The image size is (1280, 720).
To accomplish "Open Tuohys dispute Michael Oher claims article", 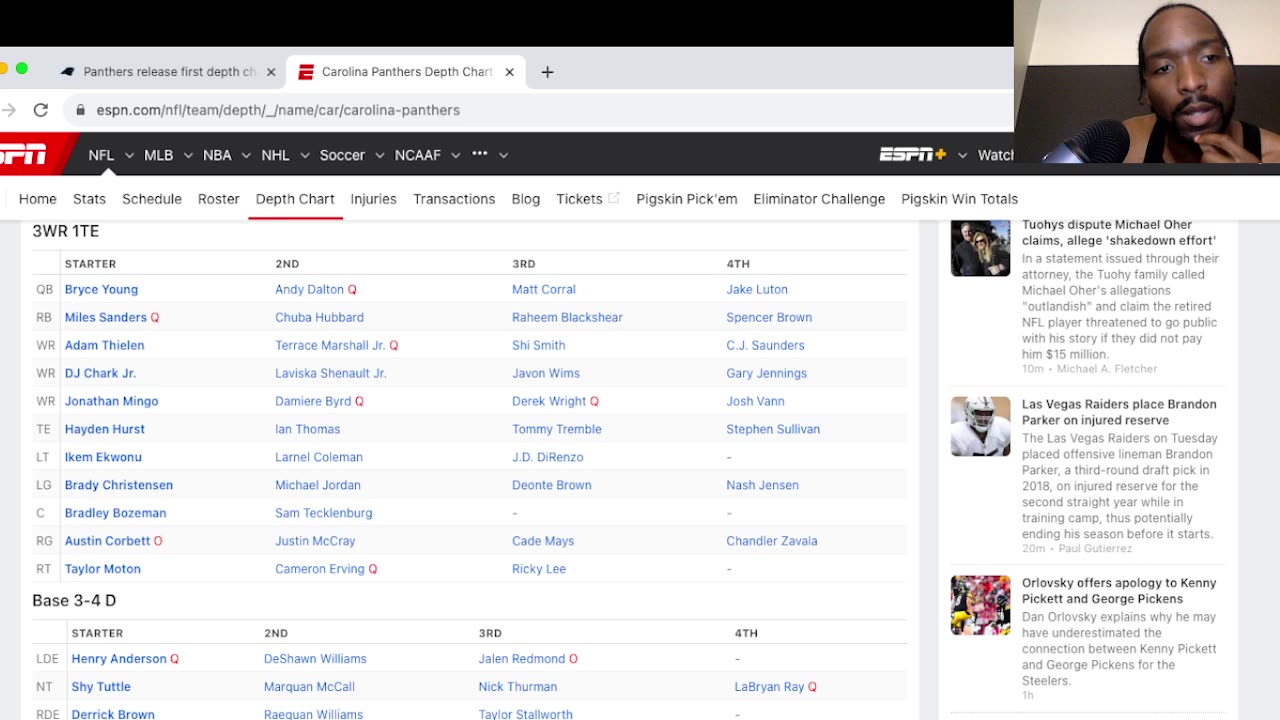I will (x=1119, y=233).
